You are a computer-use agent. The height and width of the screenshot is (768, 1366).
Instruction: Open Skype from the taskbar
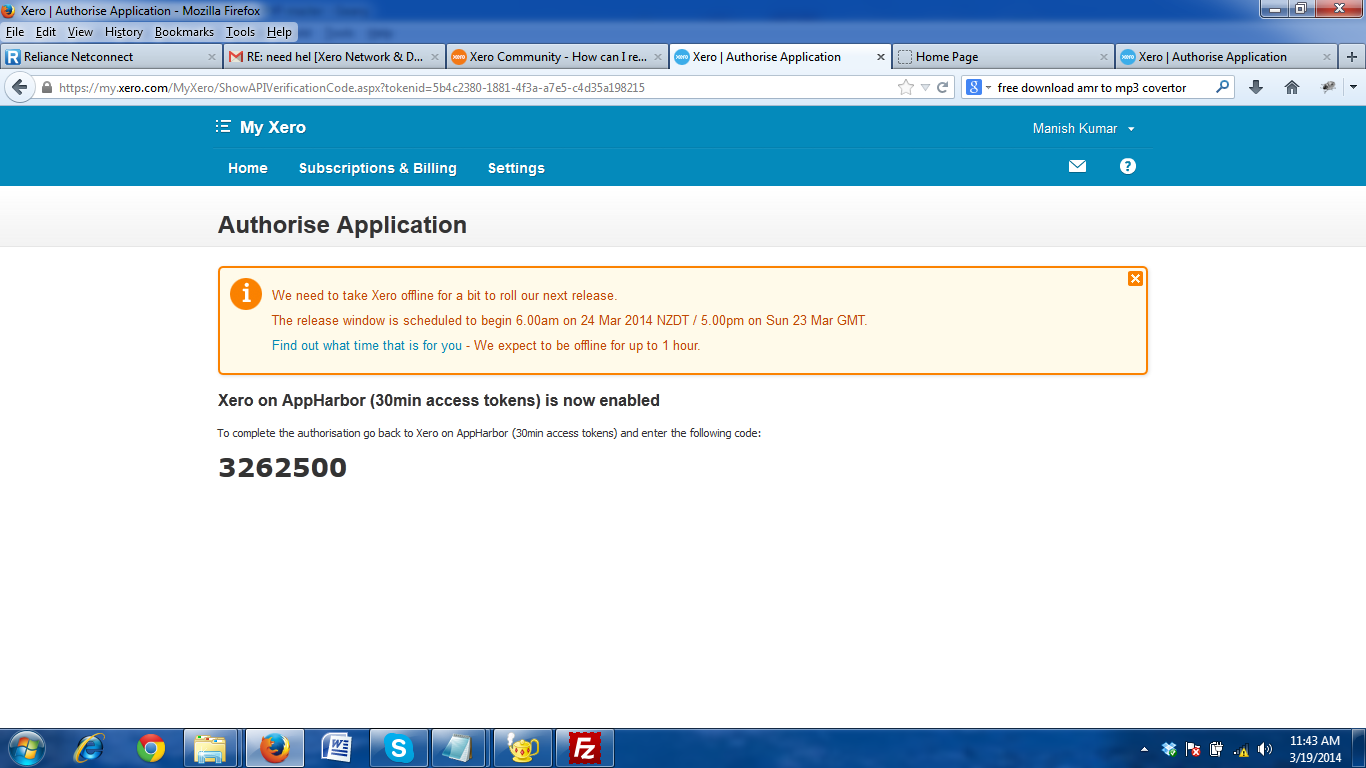point(399,748)
